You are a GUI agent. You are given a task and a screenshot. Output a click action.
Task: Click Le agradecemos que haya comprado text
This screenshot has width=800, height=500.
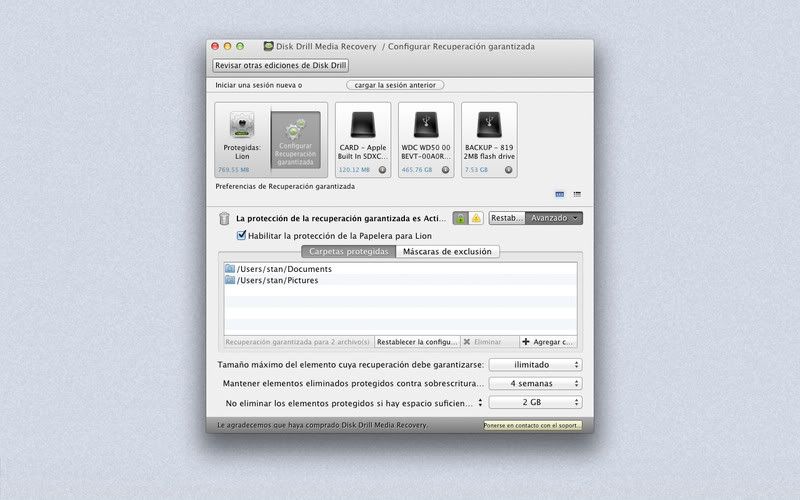tap(323, 425)
